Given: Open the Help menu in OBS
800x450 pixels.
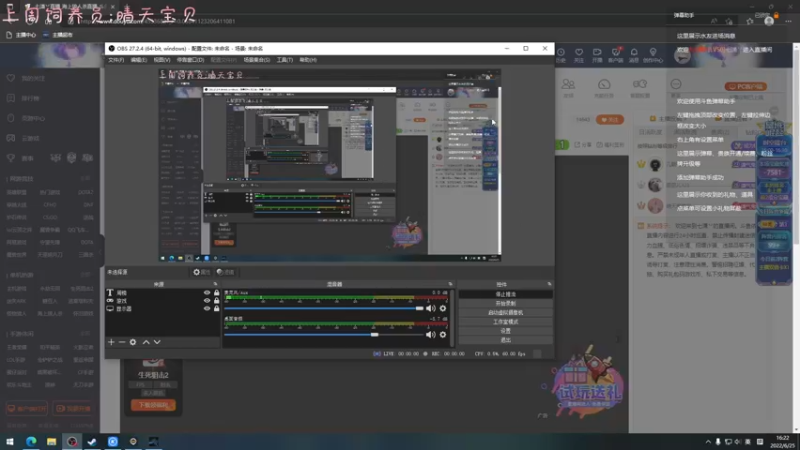Looking at the screenshot, I should (308, 60).
